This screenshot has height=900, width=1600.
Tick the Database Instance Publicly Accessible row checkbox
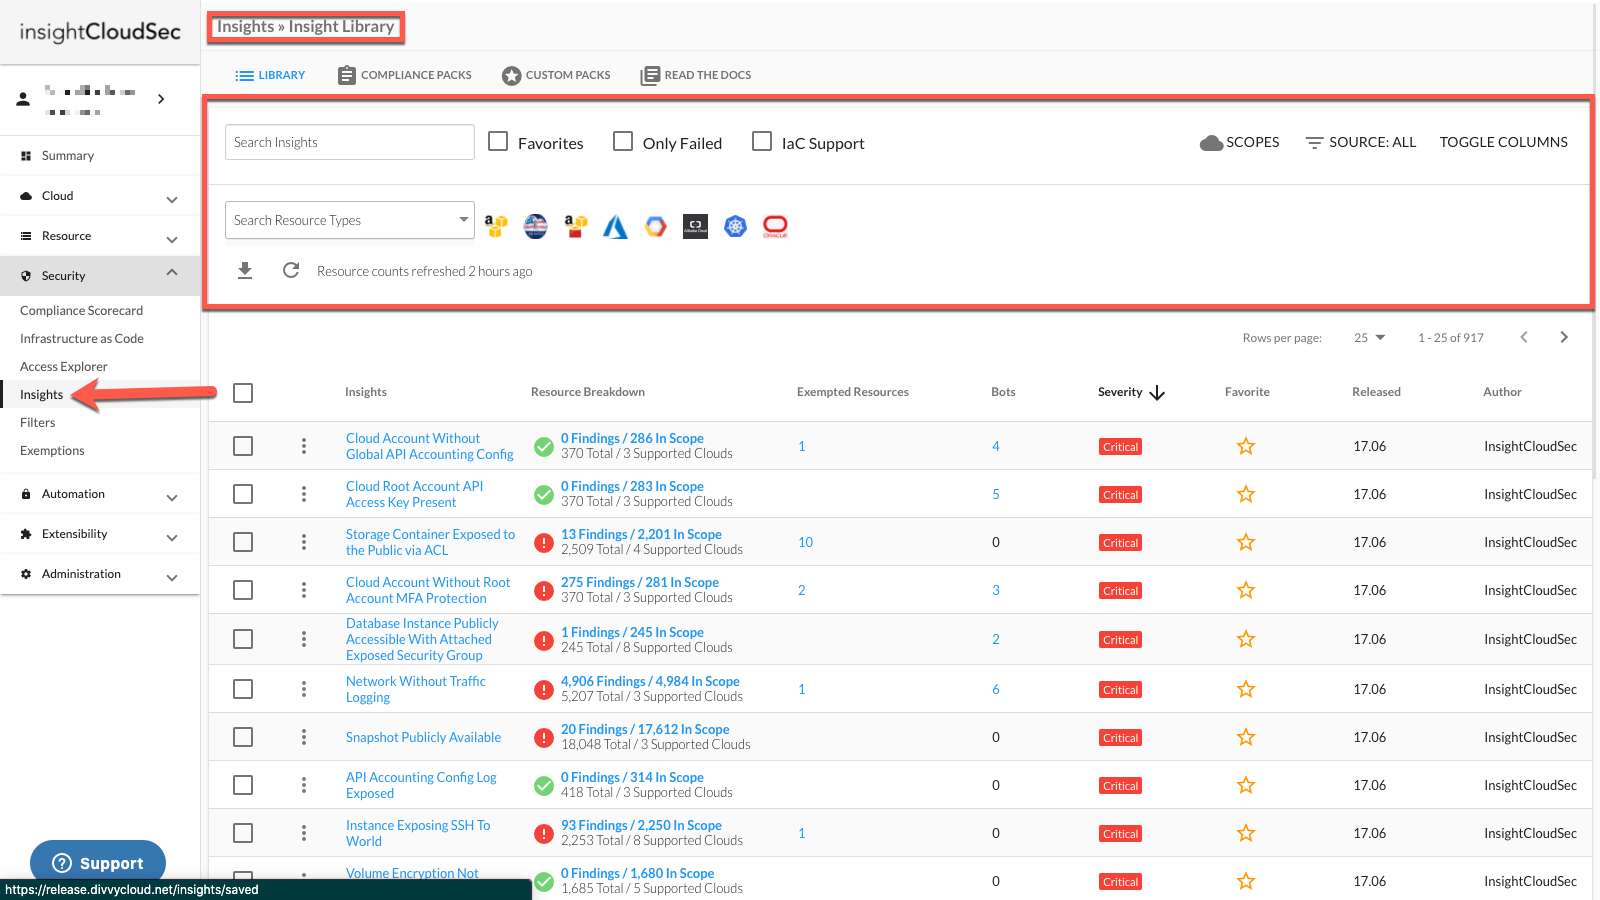pos(243,639)
